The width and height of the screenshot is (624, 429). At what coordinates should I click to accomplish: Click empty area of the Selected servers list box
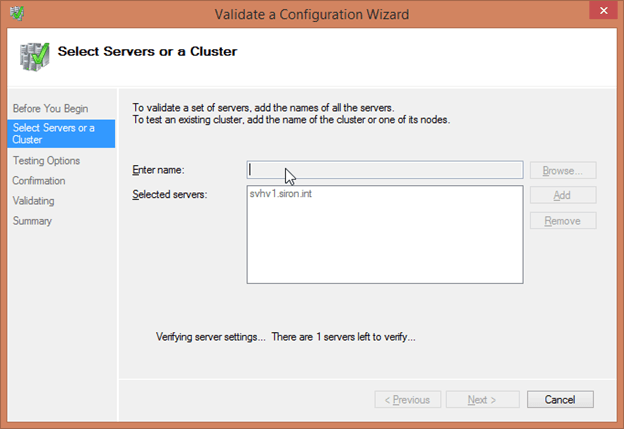point(384,250)
